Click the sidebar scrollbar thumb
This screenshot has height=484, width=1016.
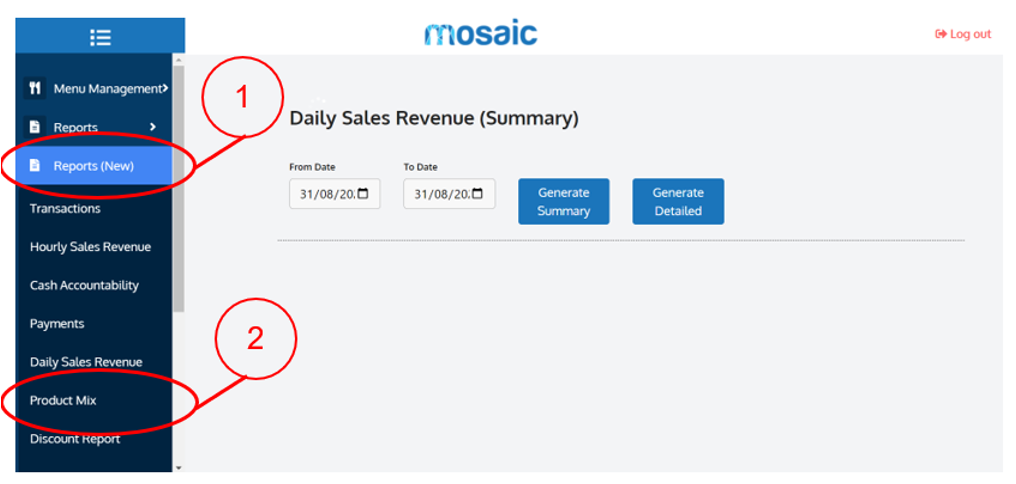(179, 188)
